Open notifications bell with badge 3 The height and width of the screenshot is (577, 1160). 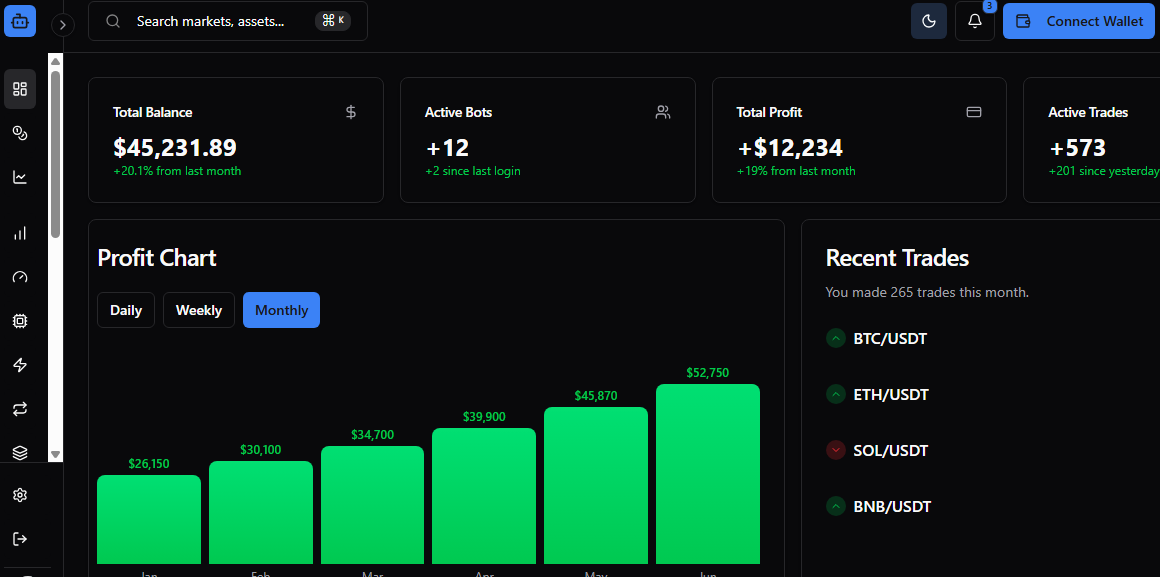(975, 21)
